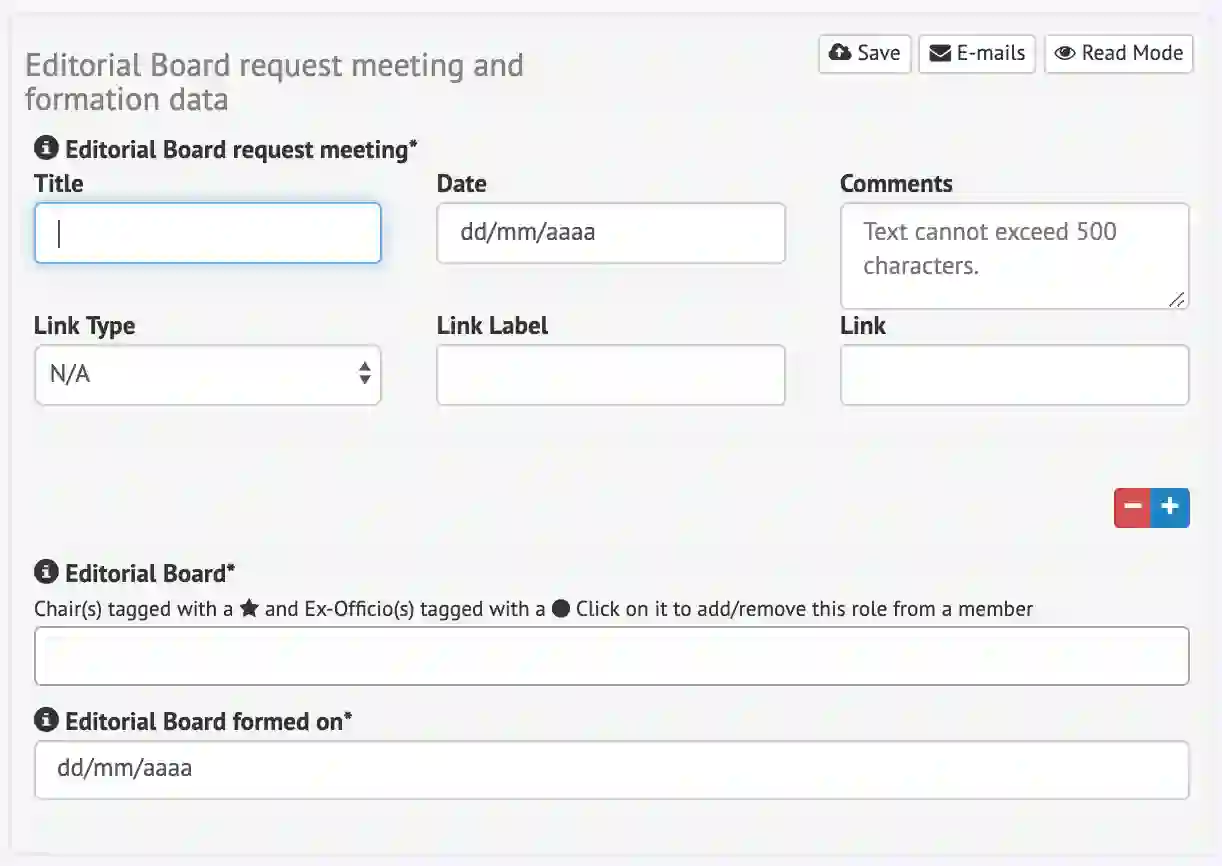Image resolution: width=1222 pixels, height=866 pixels.
Task: Click into the Comments text area
Action: [x=1014, y=255]
